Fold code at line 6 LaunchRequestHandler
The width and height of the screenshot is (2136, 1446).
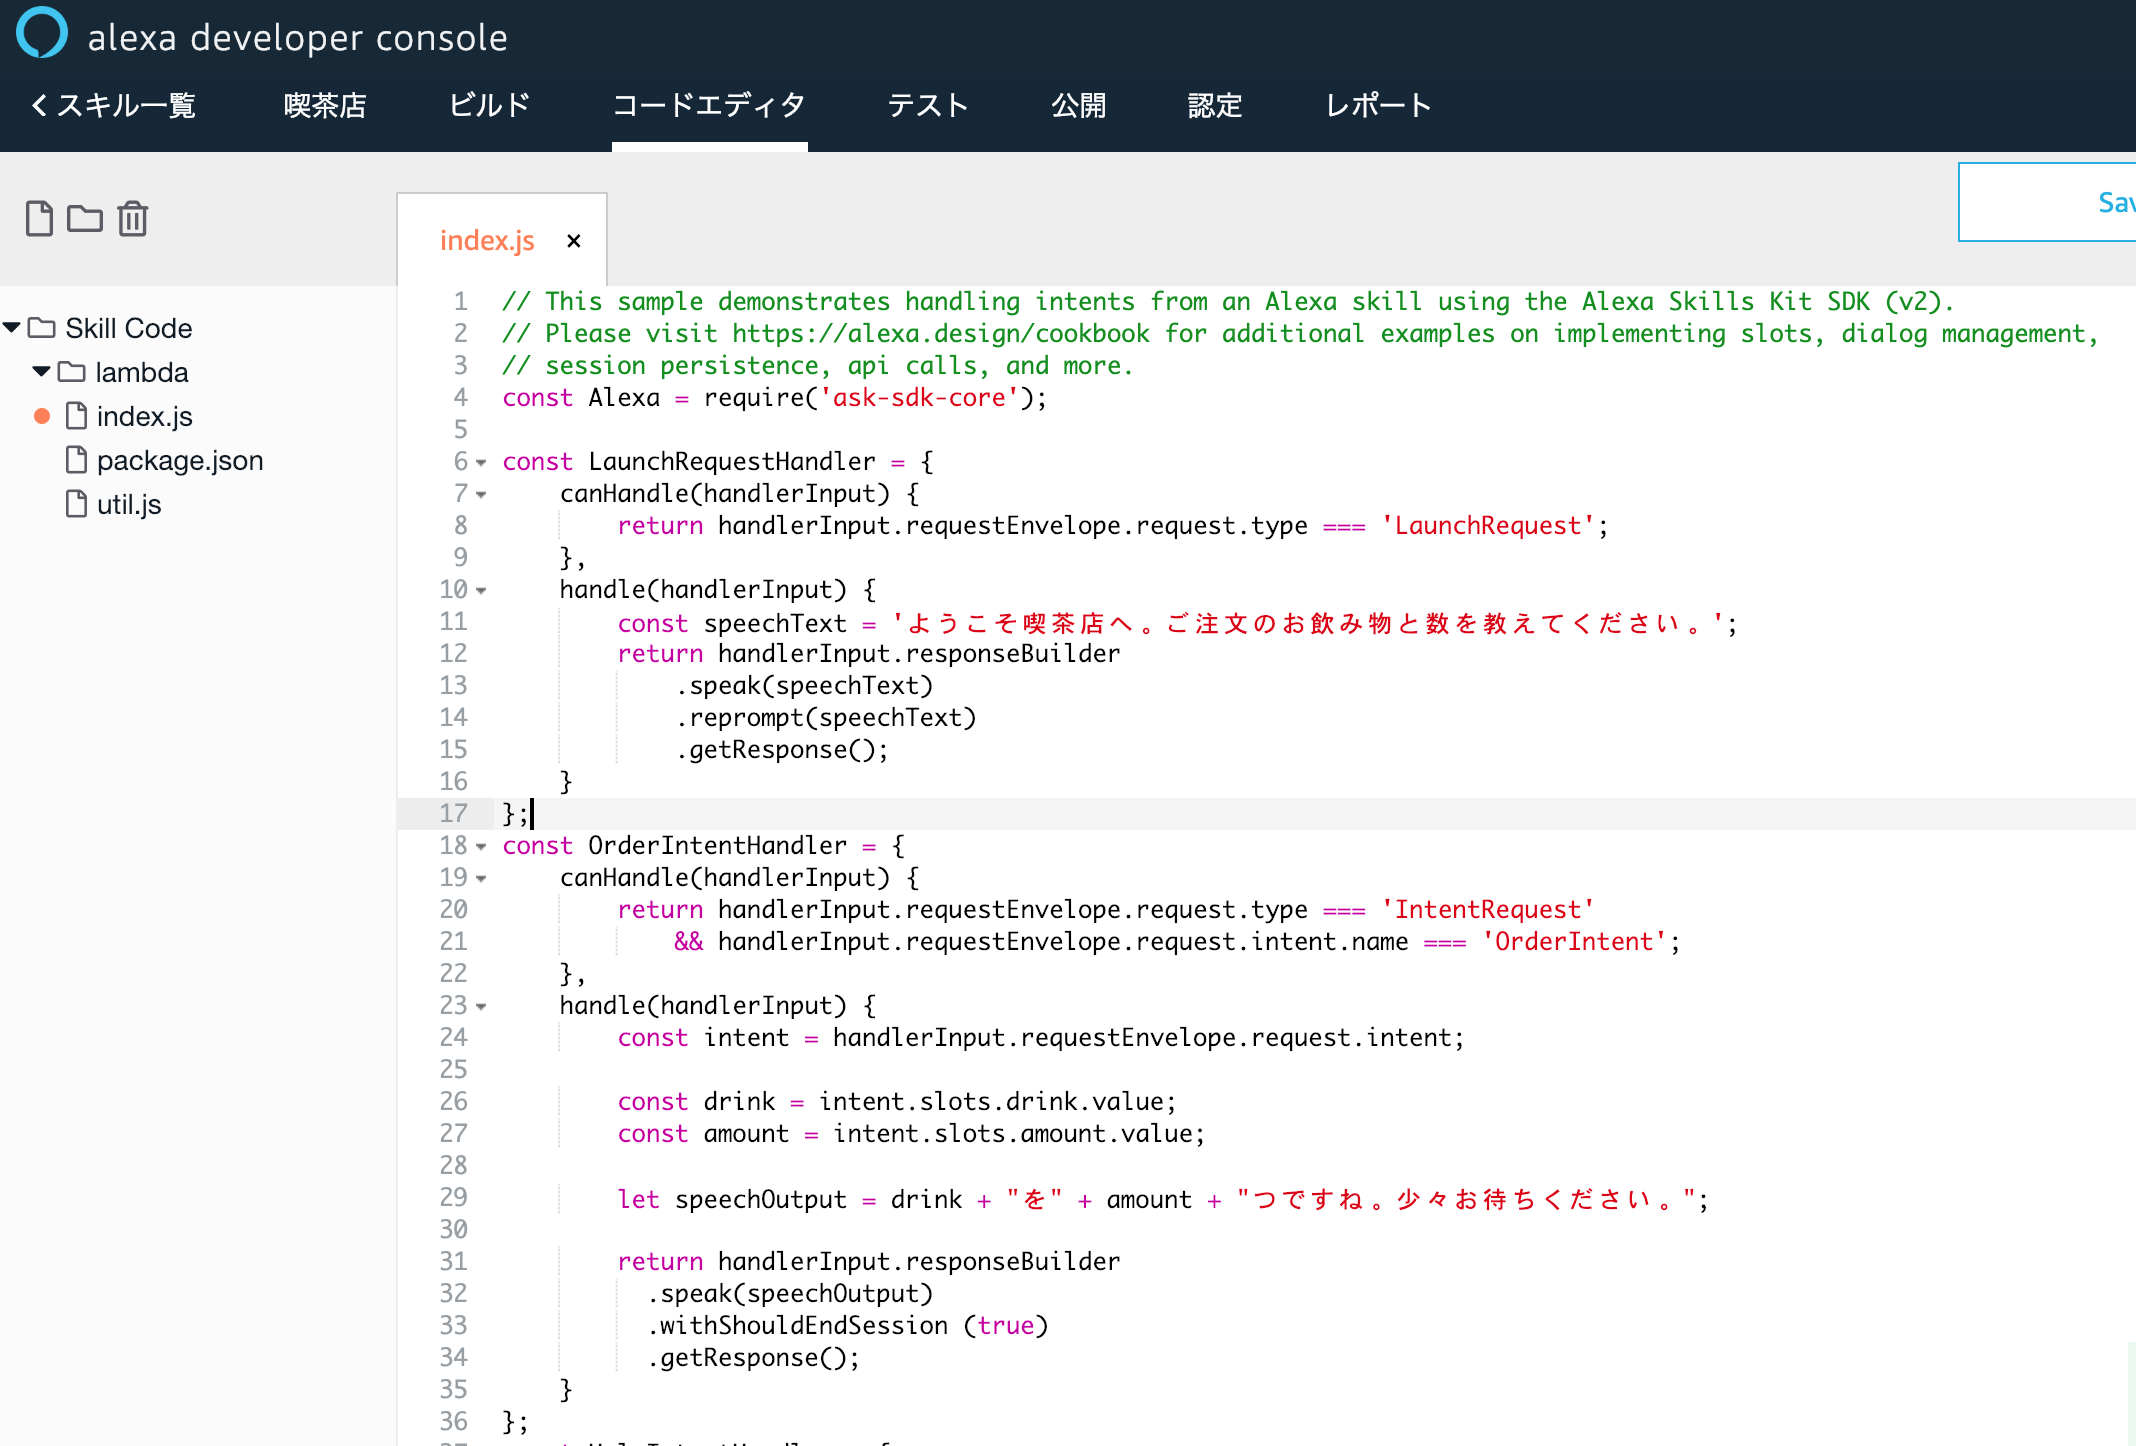(x=481, y=463)
